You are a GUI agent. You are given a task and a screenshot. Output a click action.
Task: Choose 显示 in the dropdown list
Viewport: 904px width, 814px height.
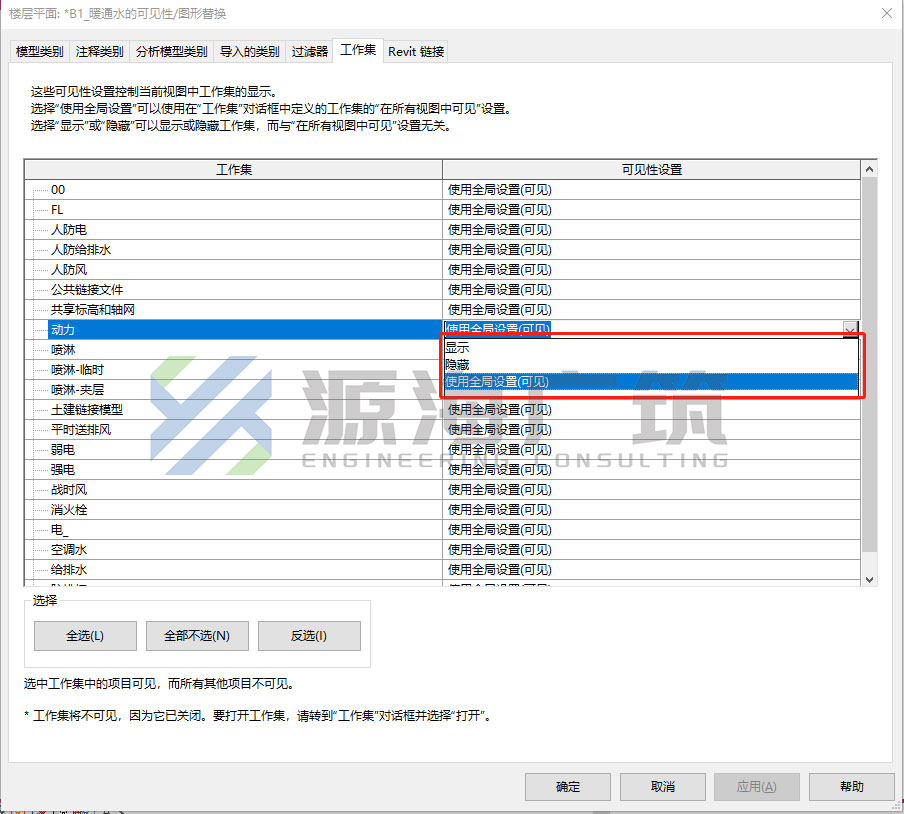[651, 348]
